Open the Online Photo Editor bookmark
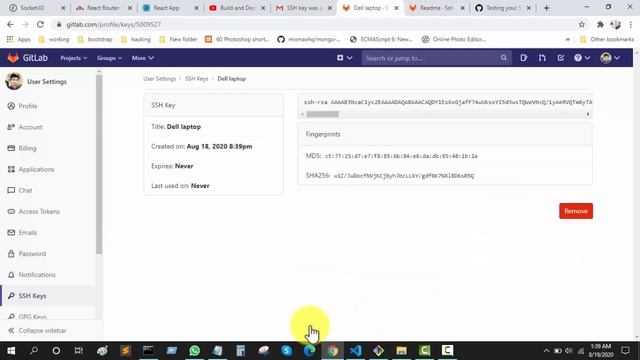The height and width of the screenshot is (360, 640). [454, 40]
